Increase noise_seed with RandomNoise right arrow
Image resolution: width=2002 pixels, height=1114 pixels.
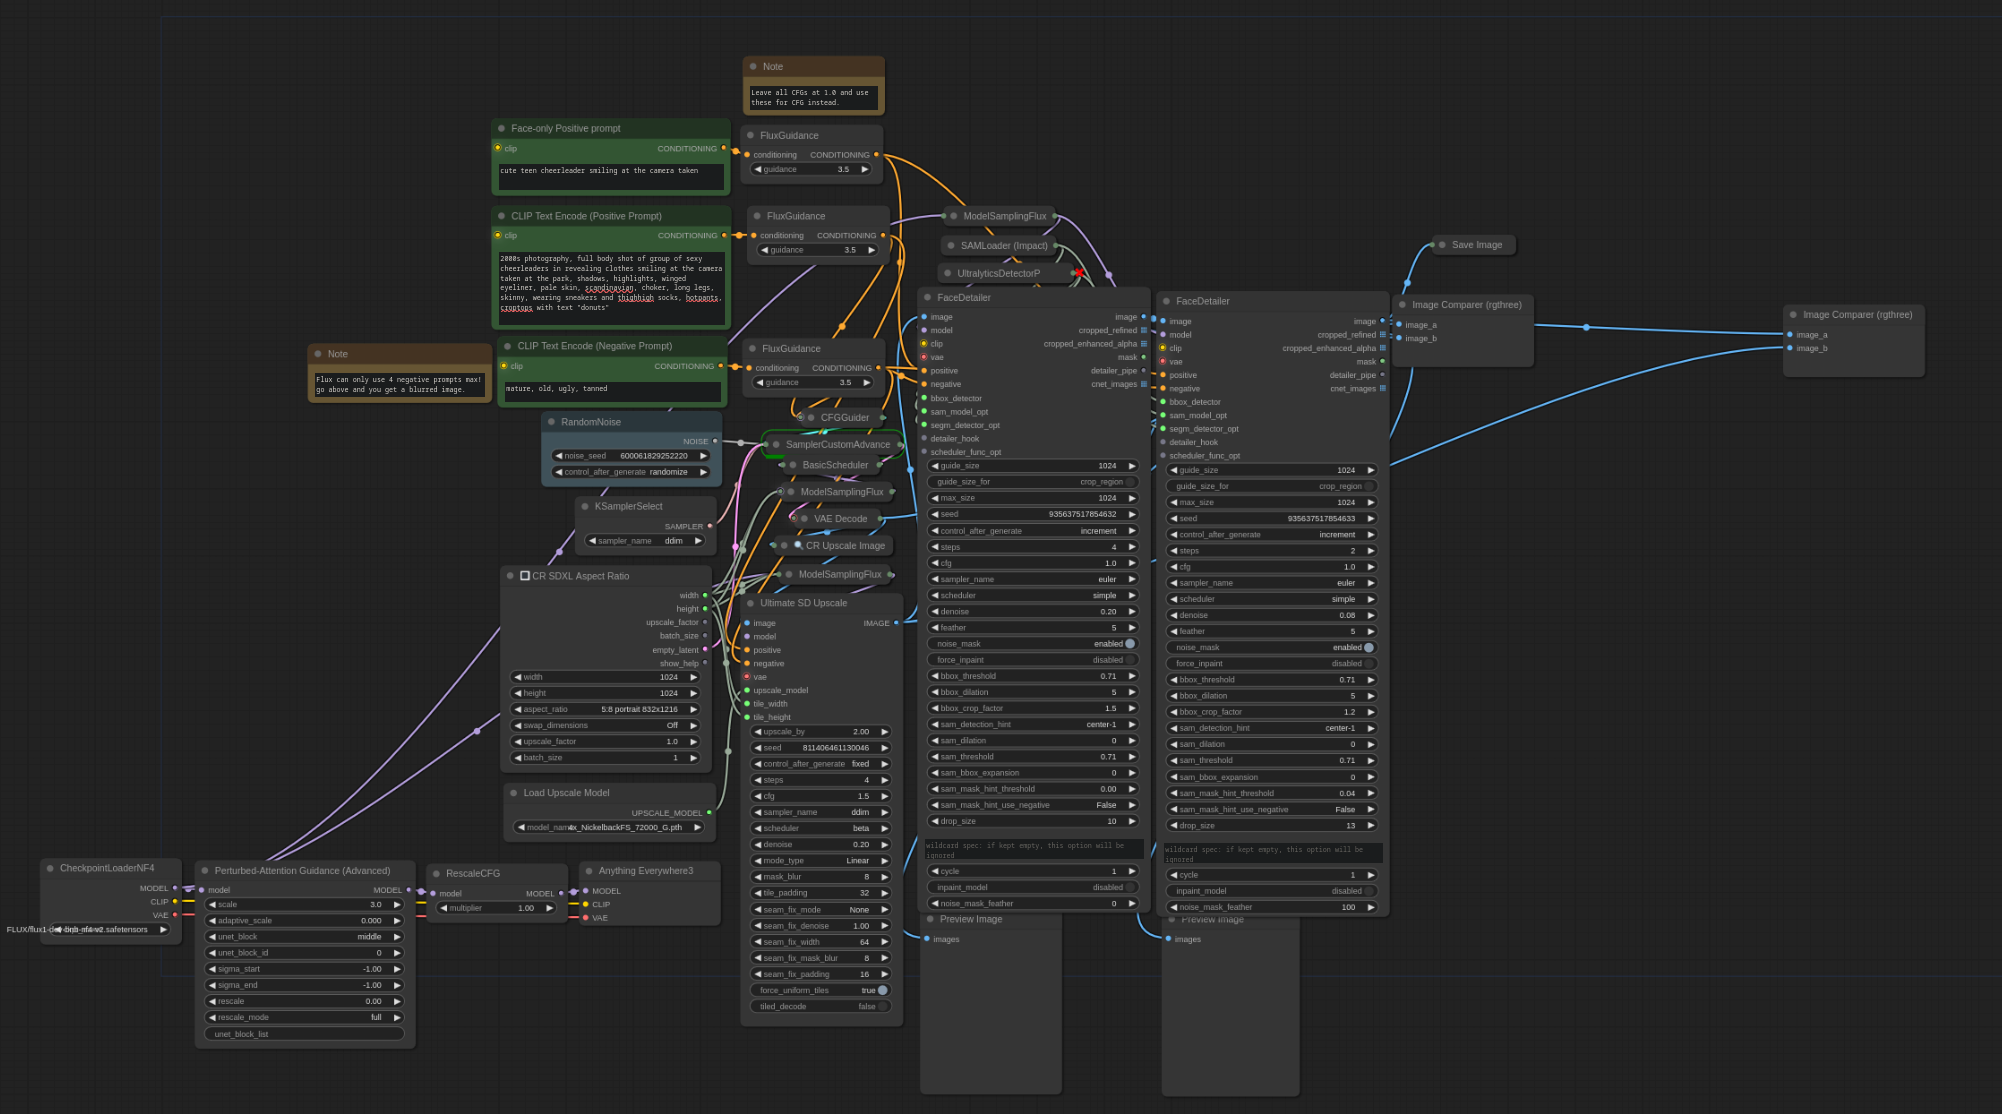[x=703, y=456]
